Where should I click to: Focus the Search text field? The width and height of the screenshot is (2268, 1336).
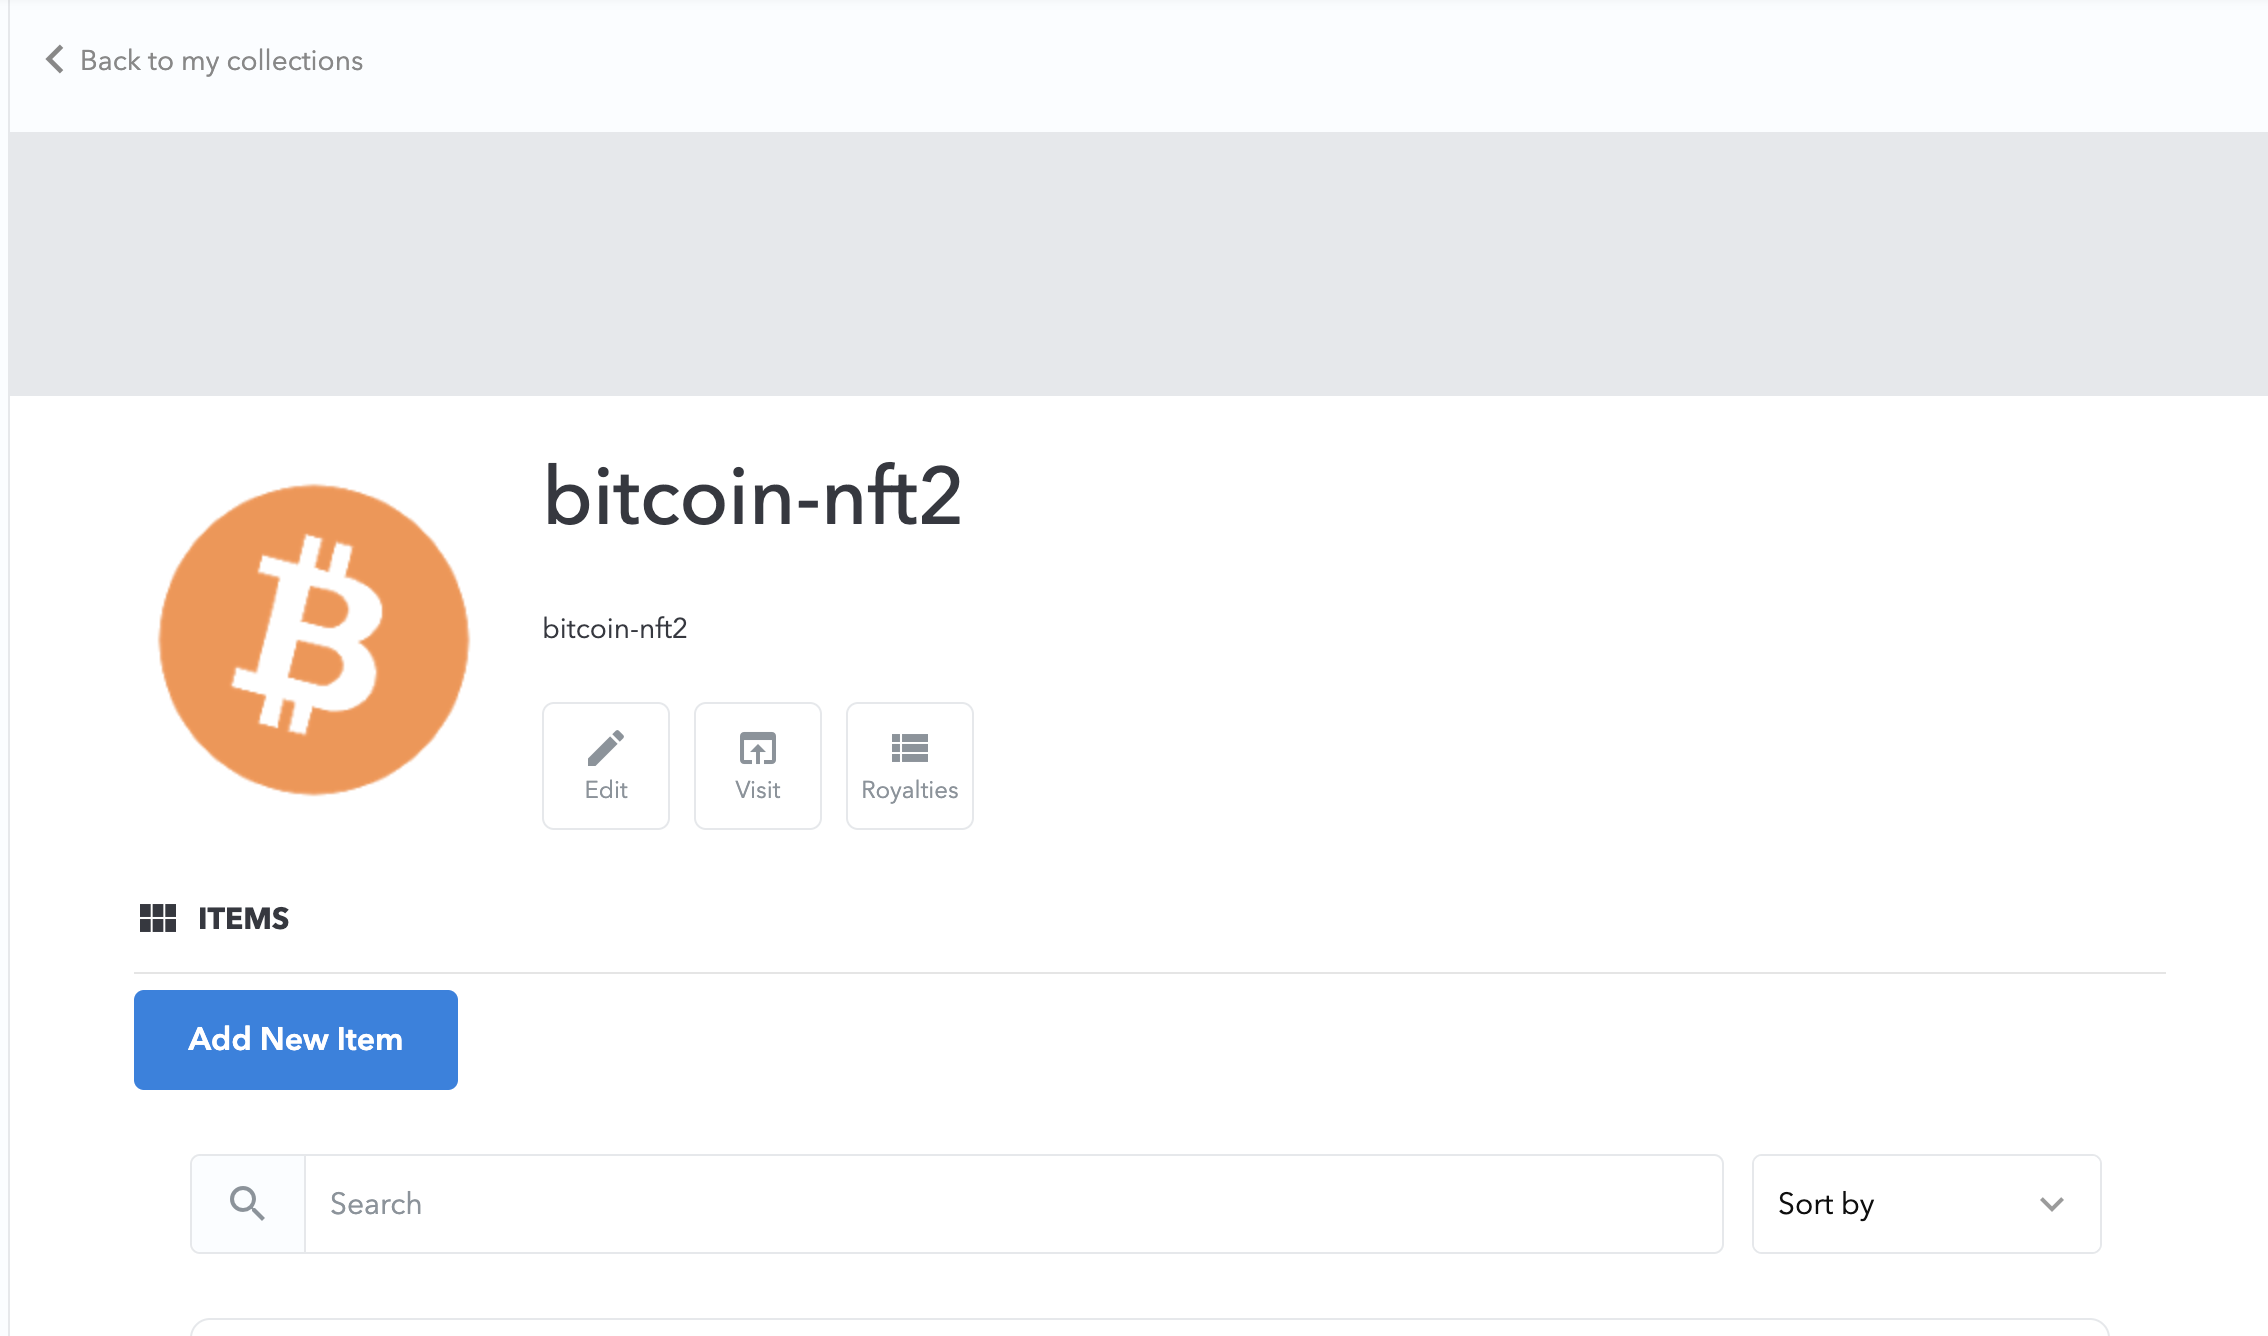(1013, 1204)
